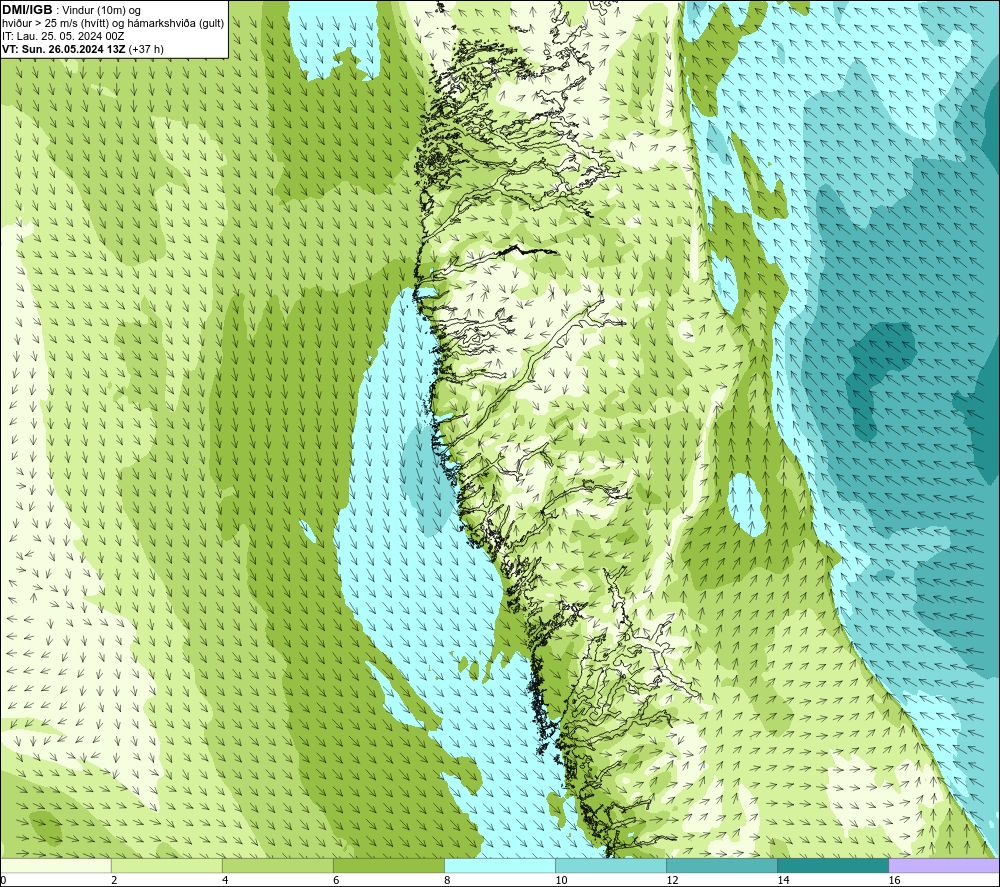Click the legend label '8'
Image resolution: width=1000 pixels, height=887 pixels.
click(447, 880)
